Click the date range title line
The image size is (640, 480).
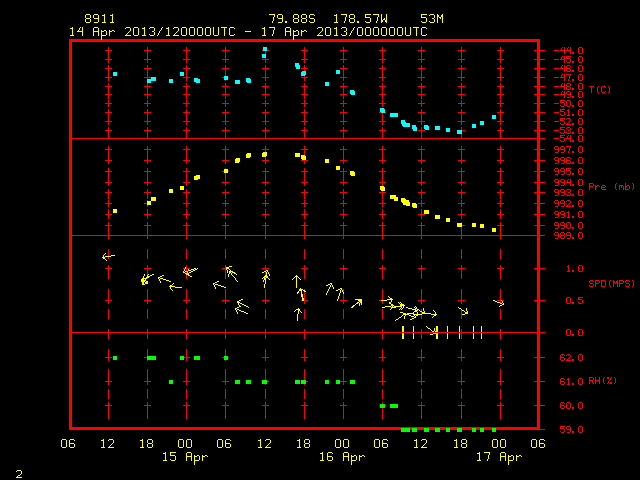(248, 32)
